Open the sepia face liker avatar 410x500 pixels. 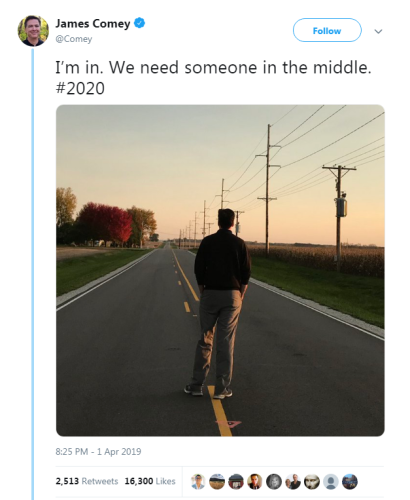312,482
